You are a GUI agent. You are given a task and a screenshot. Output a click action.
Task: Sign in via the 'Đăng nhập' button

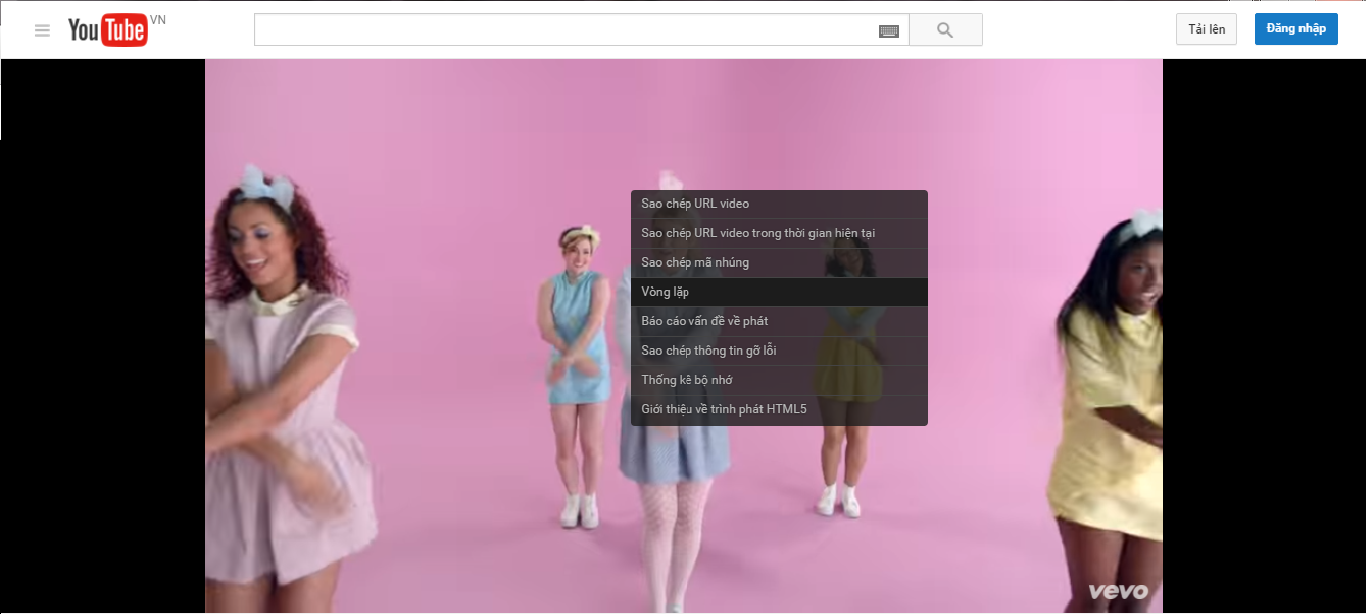coord(1295,29)
